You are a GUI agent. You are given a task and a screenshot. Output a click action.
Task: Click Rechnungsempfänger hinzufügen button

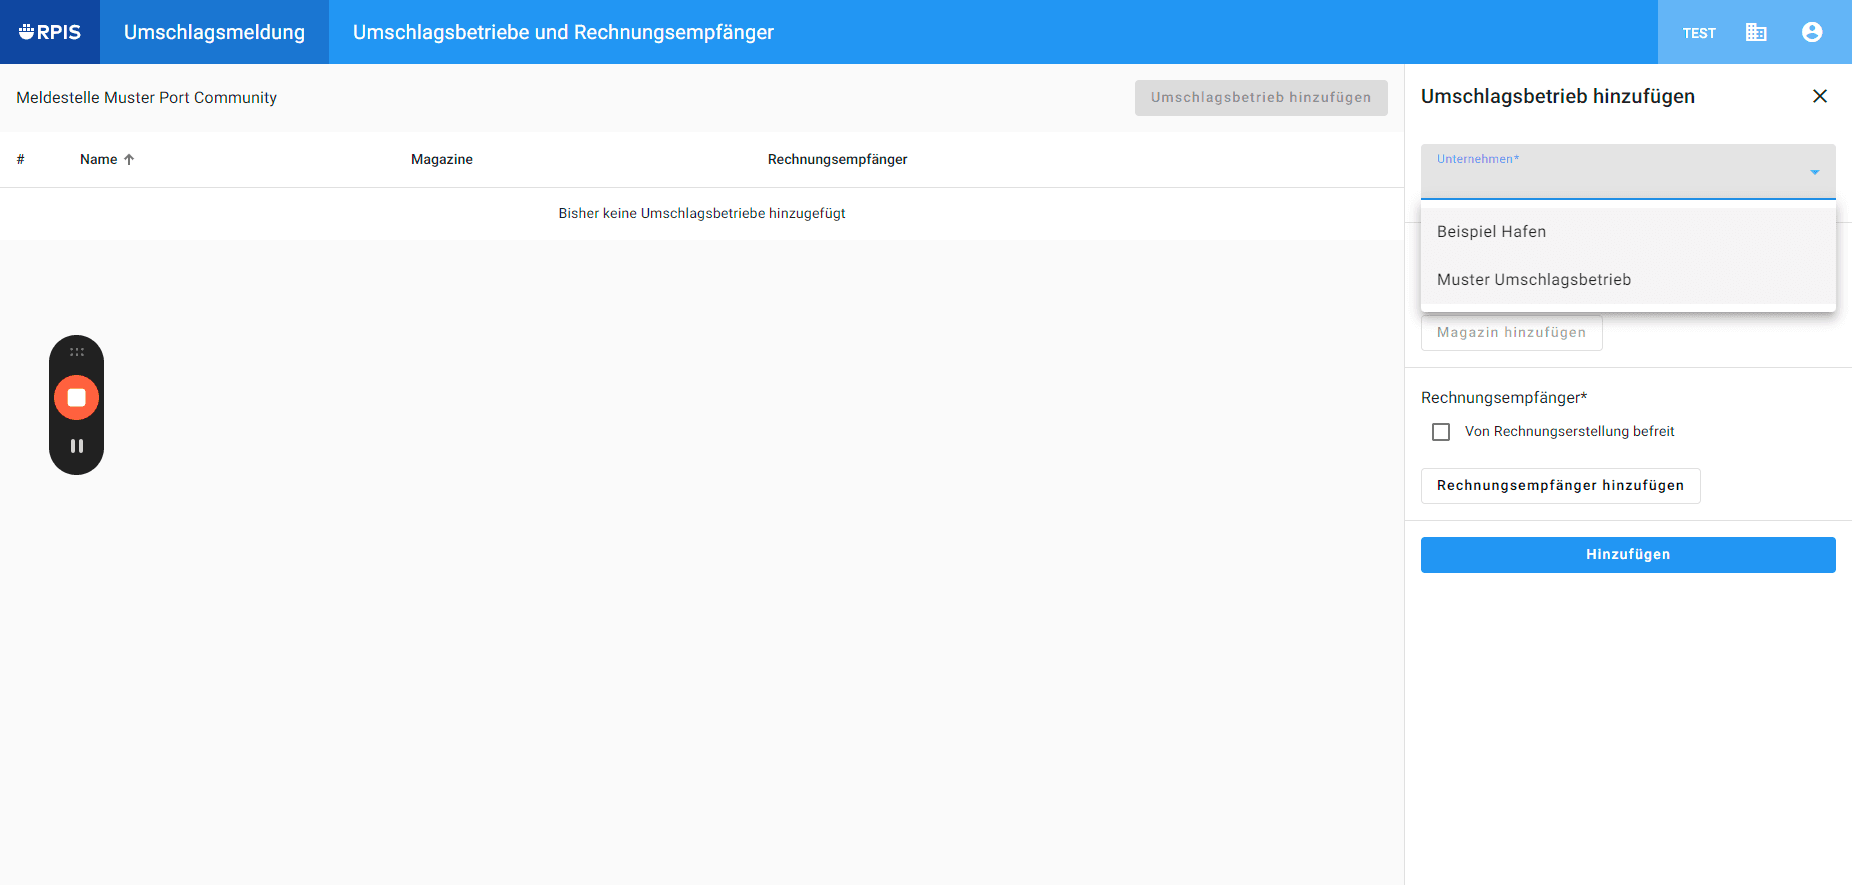tap(1560, 486)
